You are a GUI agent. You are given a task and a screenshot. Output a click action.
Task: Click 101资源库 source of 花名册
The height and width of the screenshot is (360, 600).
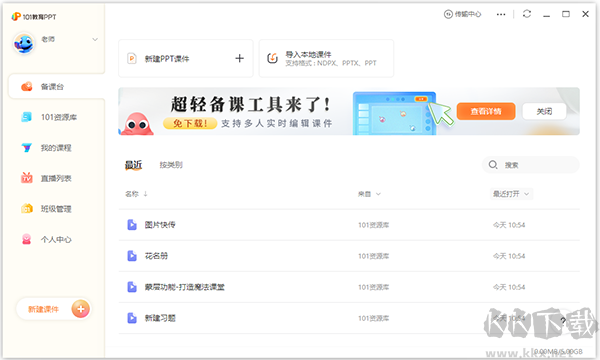tap(373, 256)
